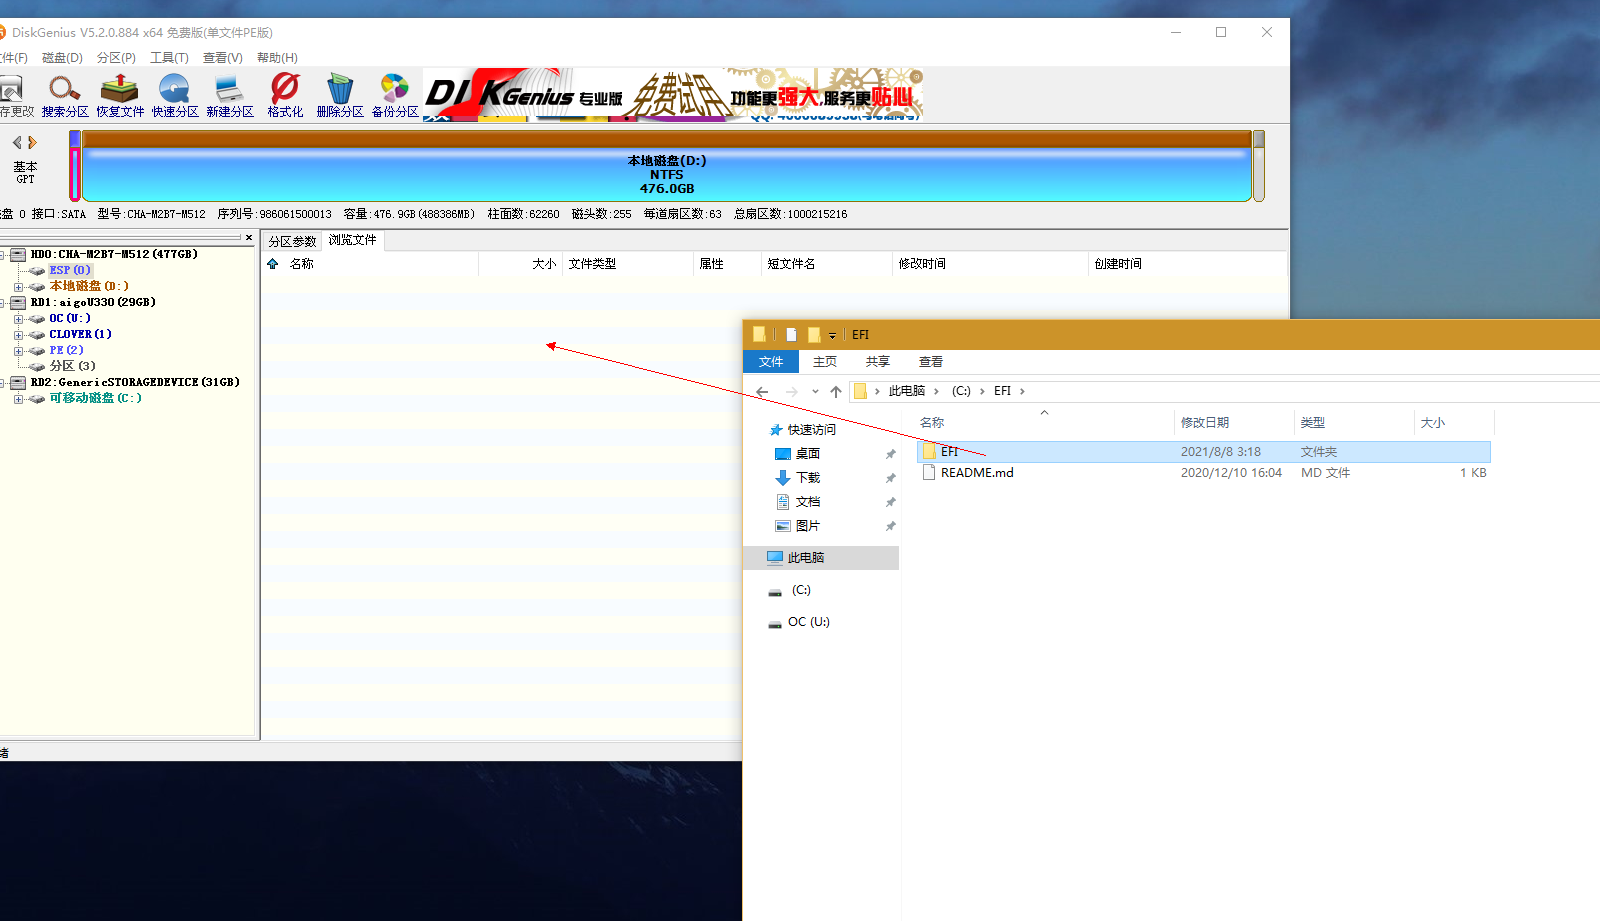Screen dimensions: 1600x921
Task: Click the 新建分区 (New Partition) laptop icon
Action: click(230, 91)
